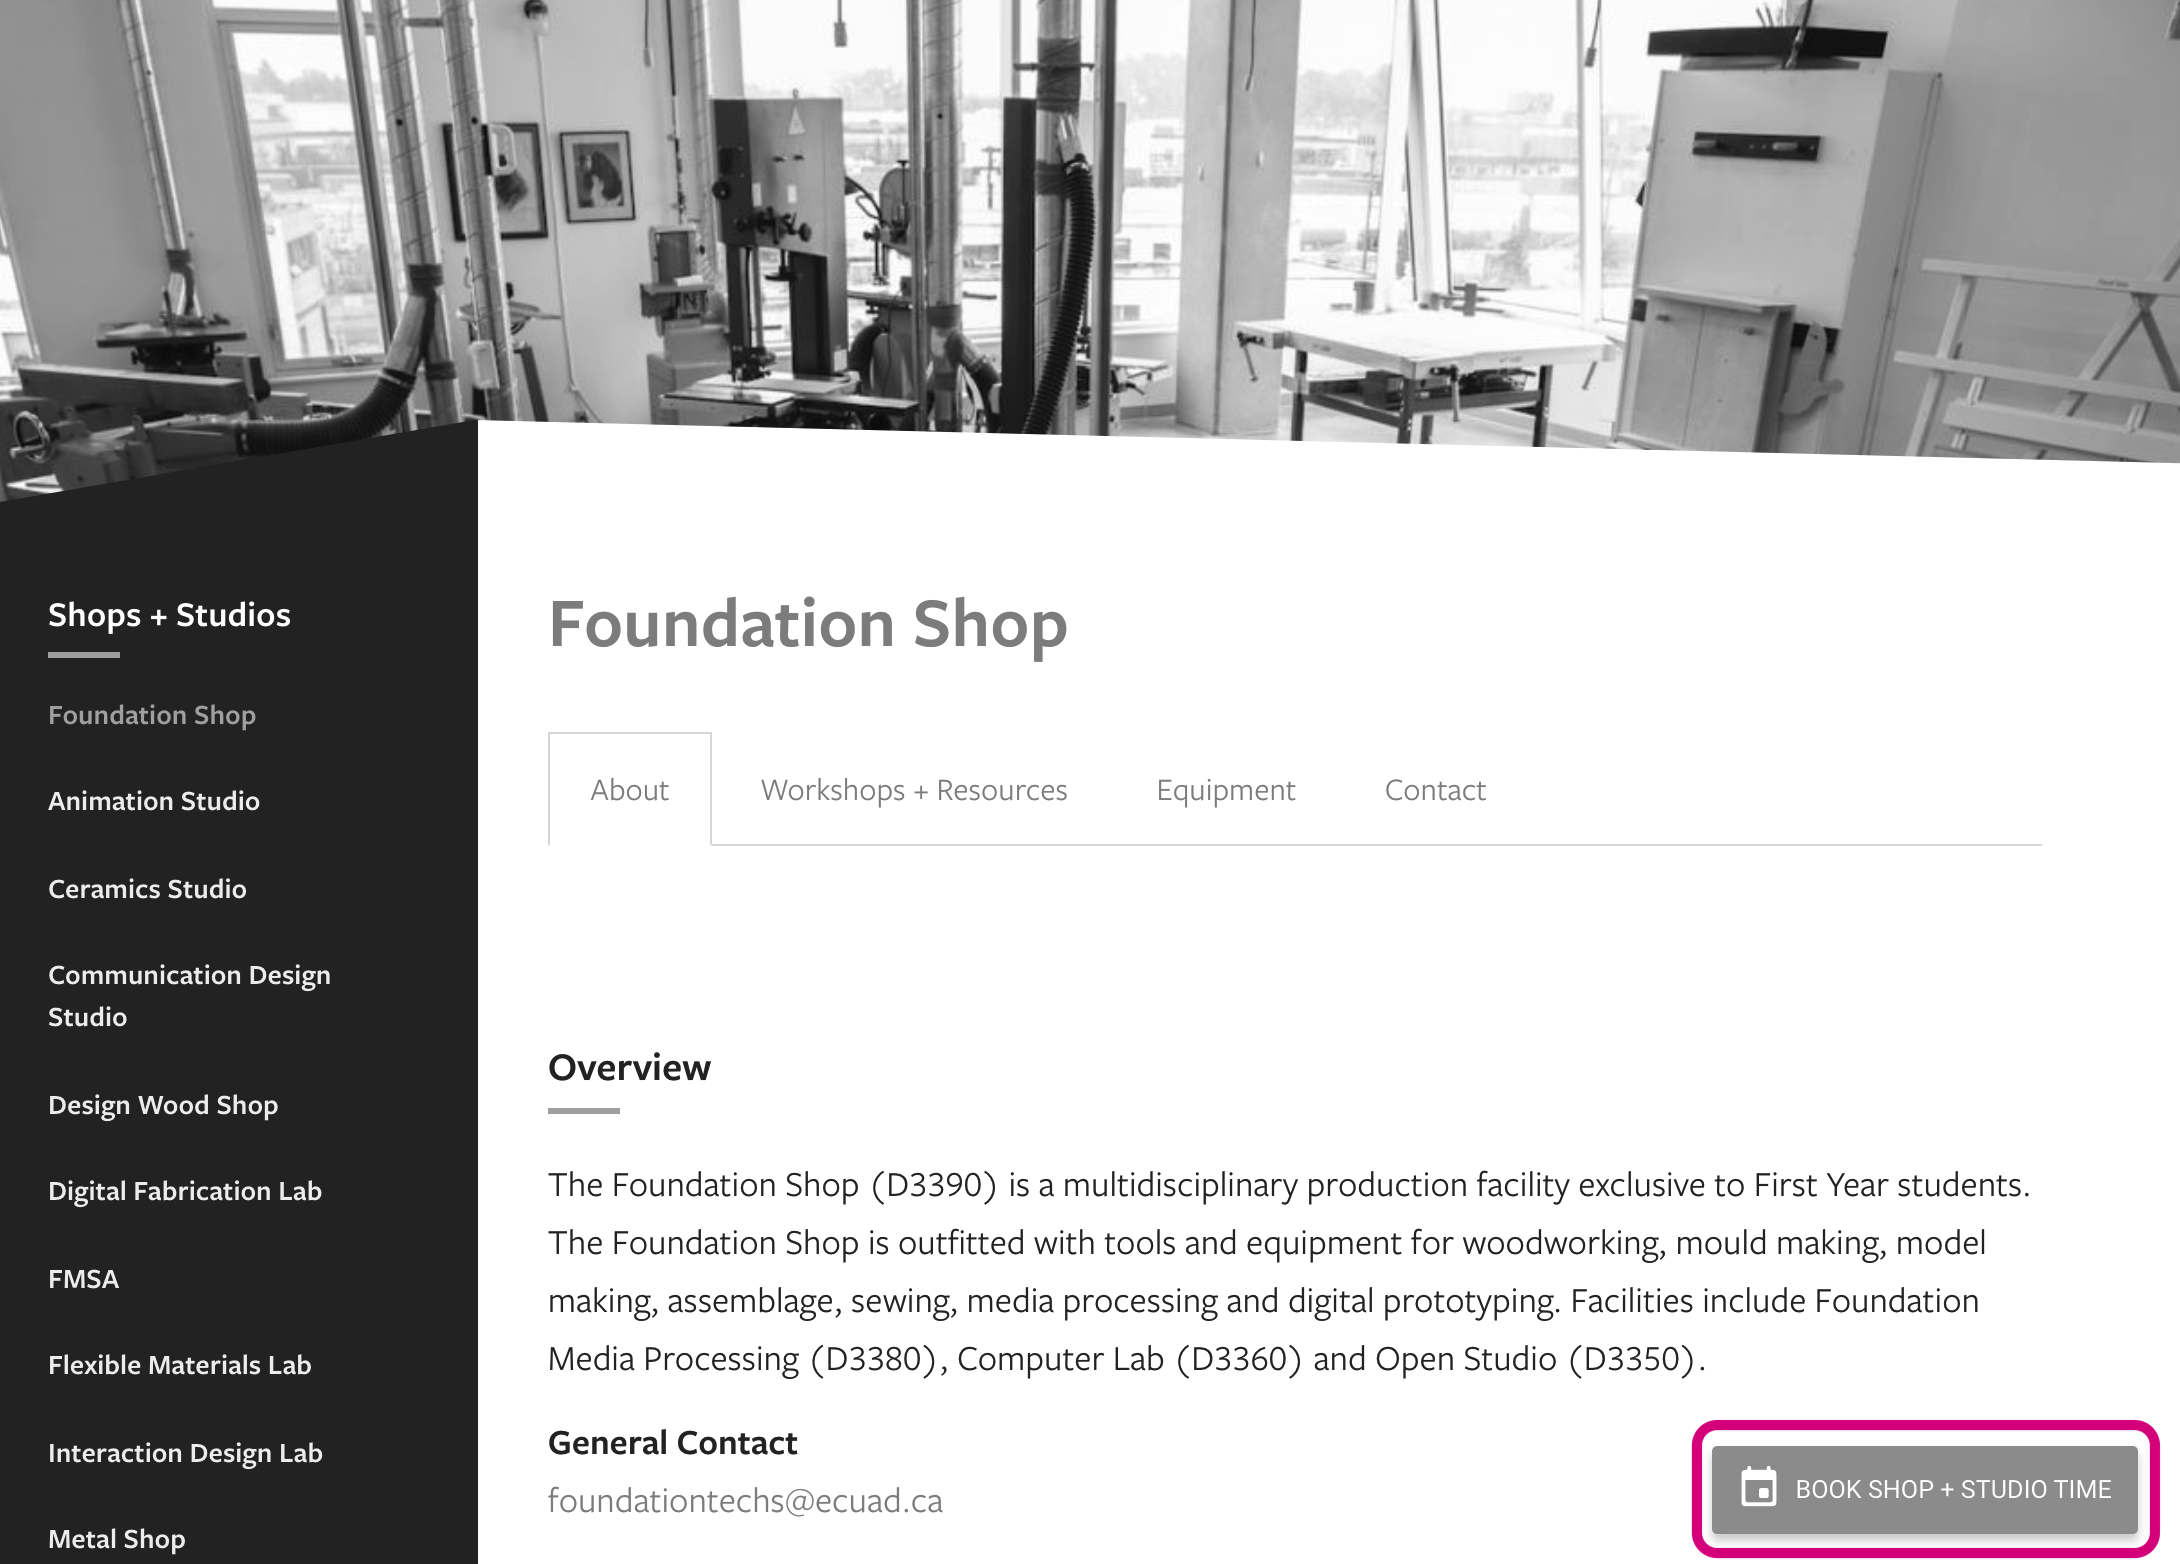Switch to the About tab

pyautogui.click(x=630, y=789)
